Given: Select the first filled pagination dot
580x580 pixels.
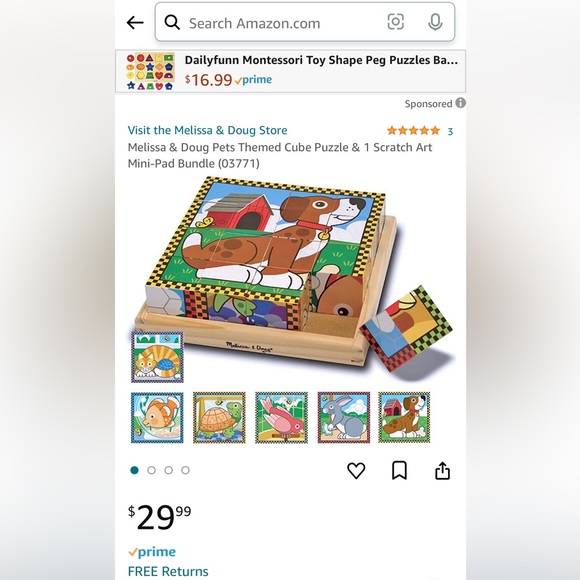Looking at the screenshot, I should 135,470.
